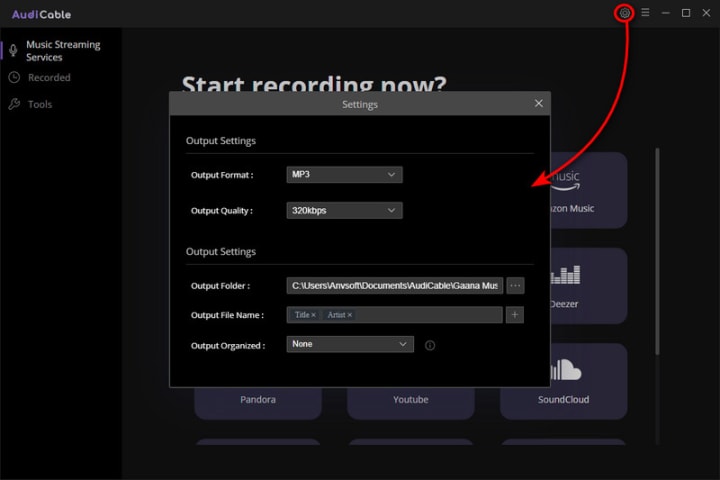Close the Settings dialog
The height and width of the screenshot is (480, 720).
pyautogui.click(x=539, y=103)
